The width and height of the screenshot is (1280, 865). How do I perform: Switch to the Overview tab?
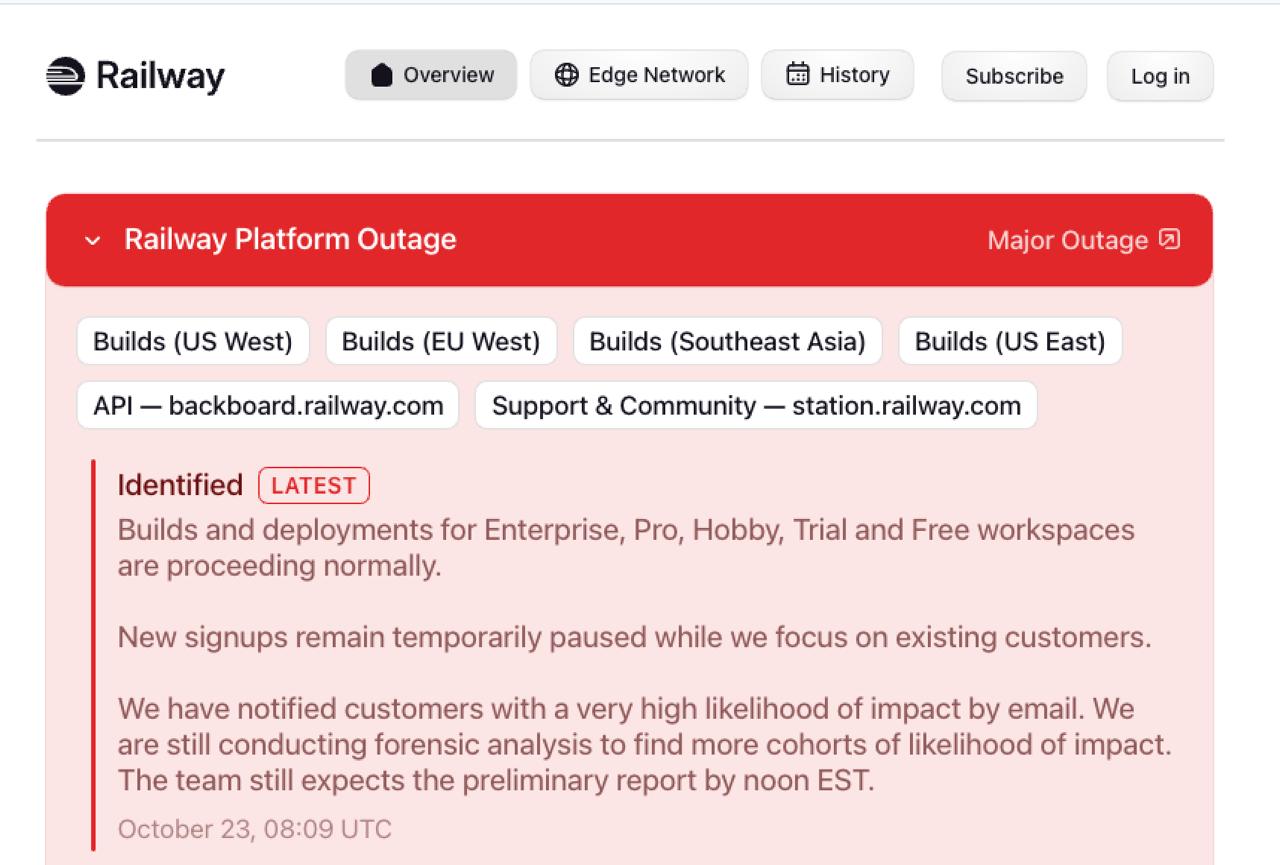coord(431,75)
